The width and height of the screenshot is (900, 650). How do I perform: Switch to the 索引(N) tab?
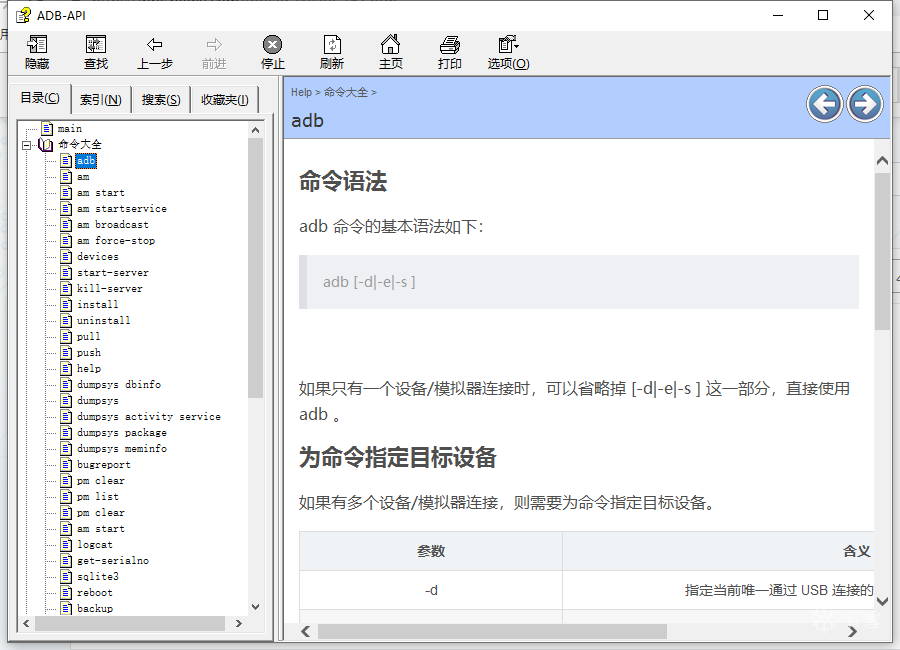[100, 100]
